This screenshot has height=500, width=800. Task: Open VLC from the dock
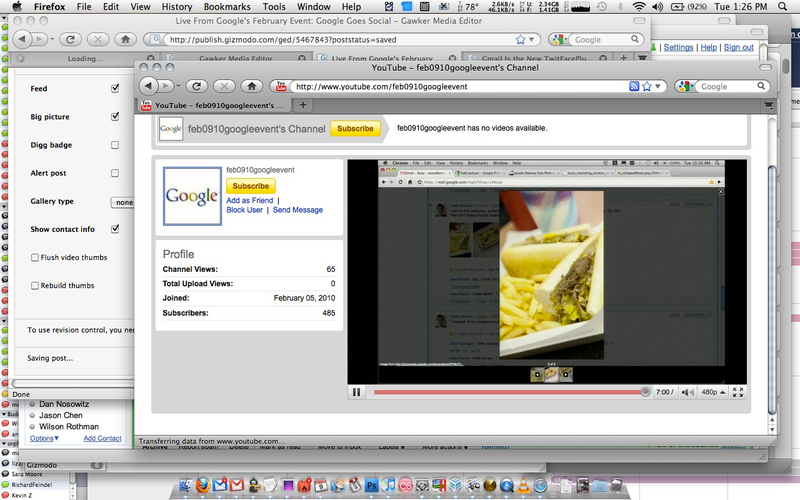[x=523, y=485]
